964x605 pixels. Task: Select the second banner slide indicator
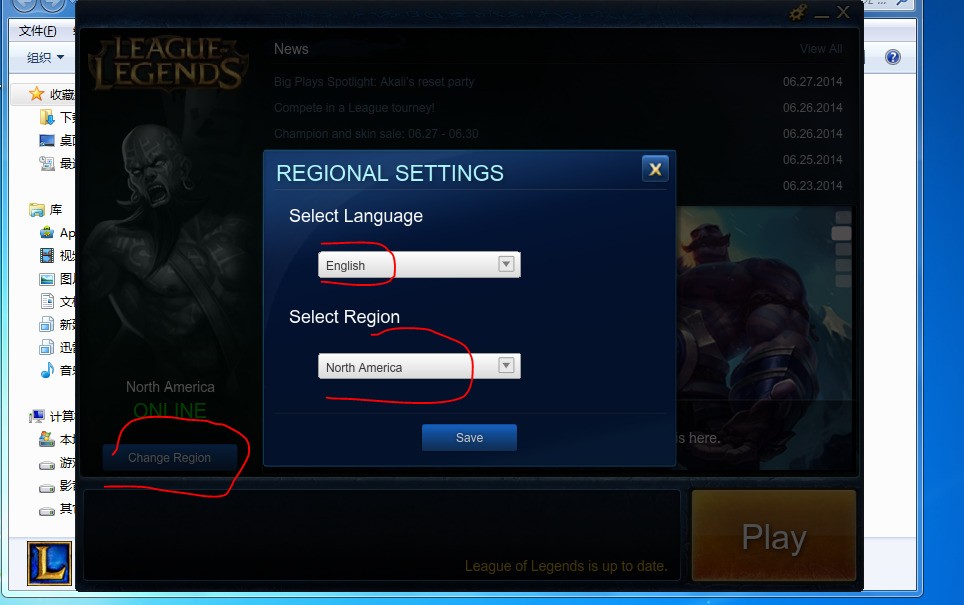tap(841, 233)
